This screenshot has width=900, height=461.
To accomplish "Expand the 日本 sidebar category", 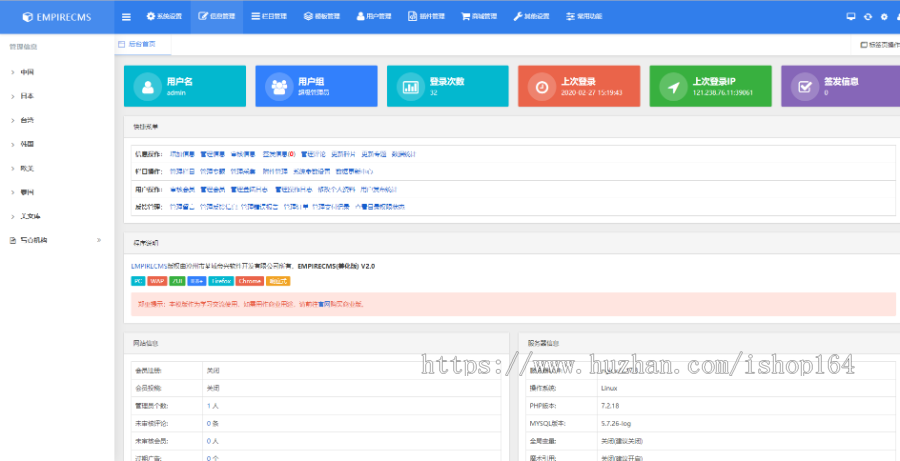I will (27, 96).
